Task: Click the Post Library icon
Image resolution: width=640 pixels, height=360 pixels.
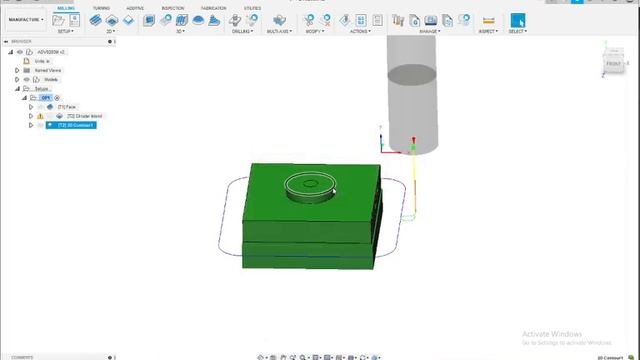Action: 414,20
